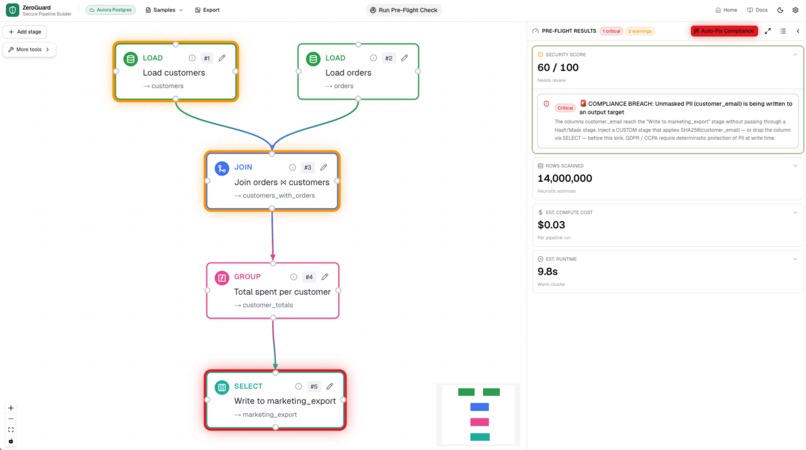Viewport: 806px width, 450px height.
Task: Edit the Total spent per customer stage
Action: (x=325, y=277)
